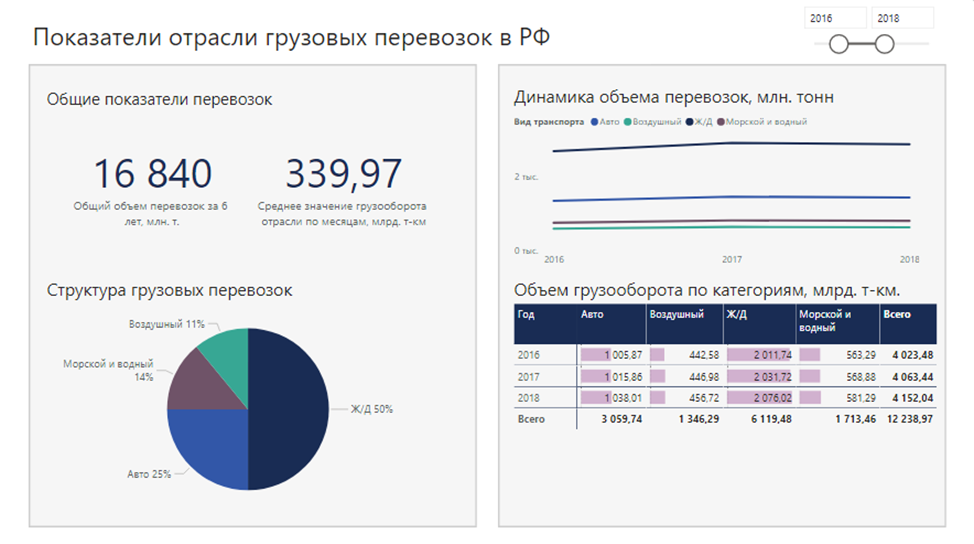The width and height of the screenshot is (974, 544).
Task: Click the Общие показатели перевозок title
Action: point(159,99)
